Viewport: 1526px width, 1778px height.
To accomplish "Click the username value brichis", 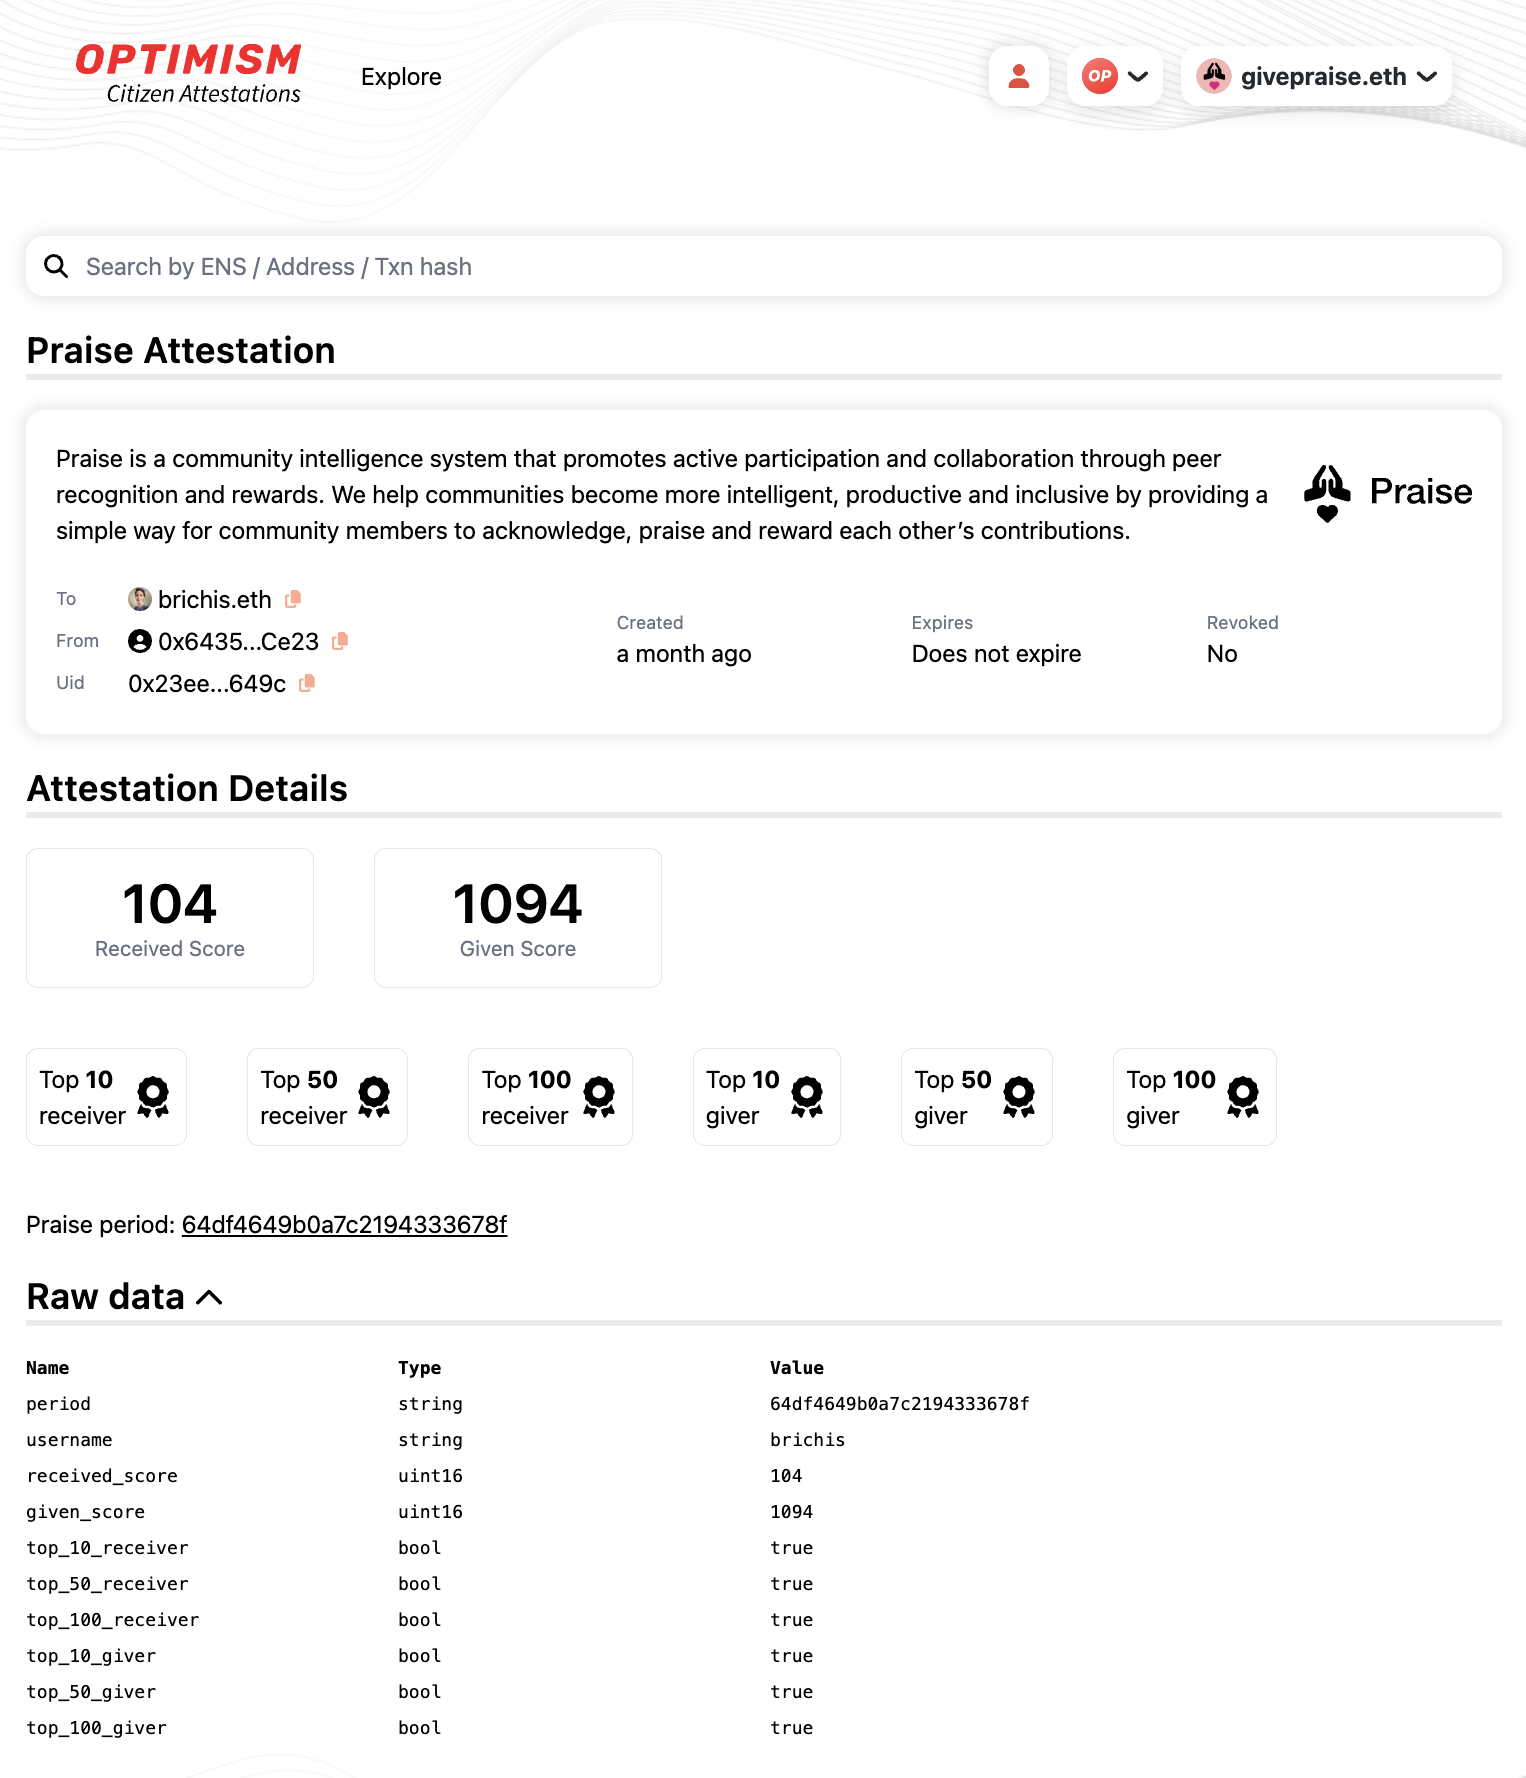I will click(x=807, y=1440).
